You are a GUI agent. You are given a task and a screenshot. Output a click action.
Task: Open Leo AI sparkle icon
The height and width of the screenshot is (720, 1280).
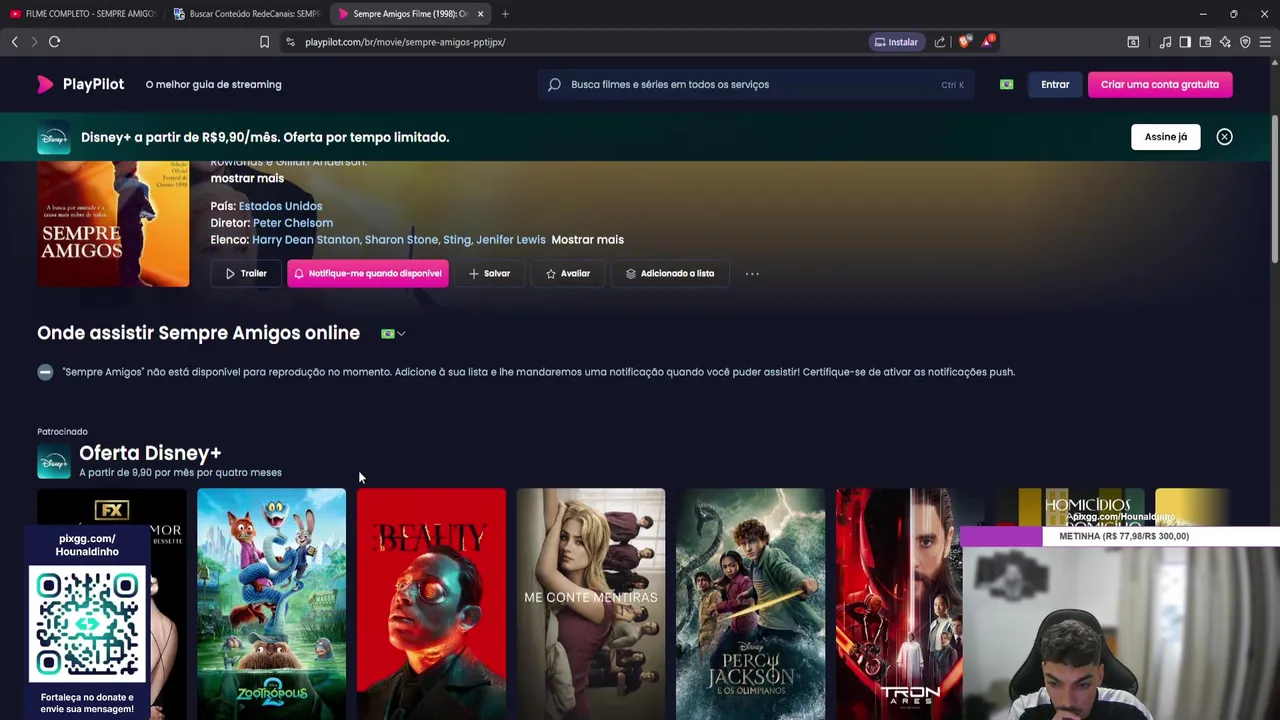(x=1225, y=42)
